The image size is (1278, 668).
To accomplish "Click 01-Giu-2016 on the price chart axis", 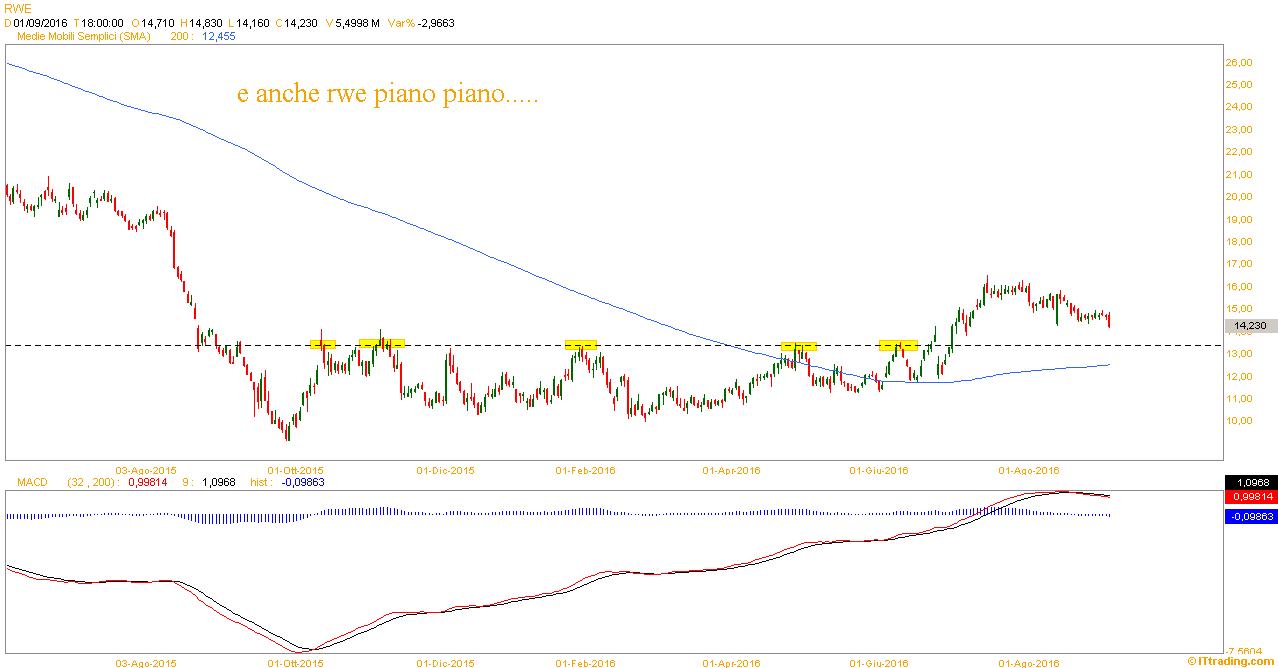I will tap(879, 469).
